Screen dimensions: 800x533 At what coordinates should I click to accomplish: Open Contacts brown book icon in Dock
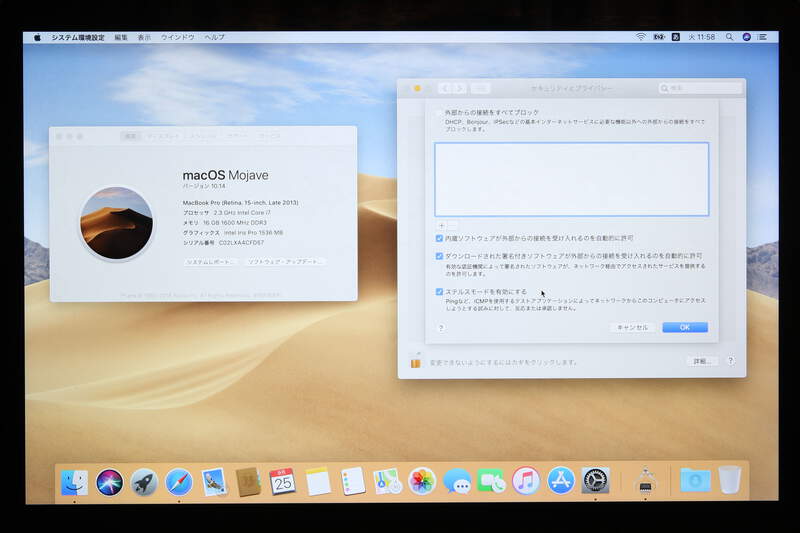pos(248,481)
